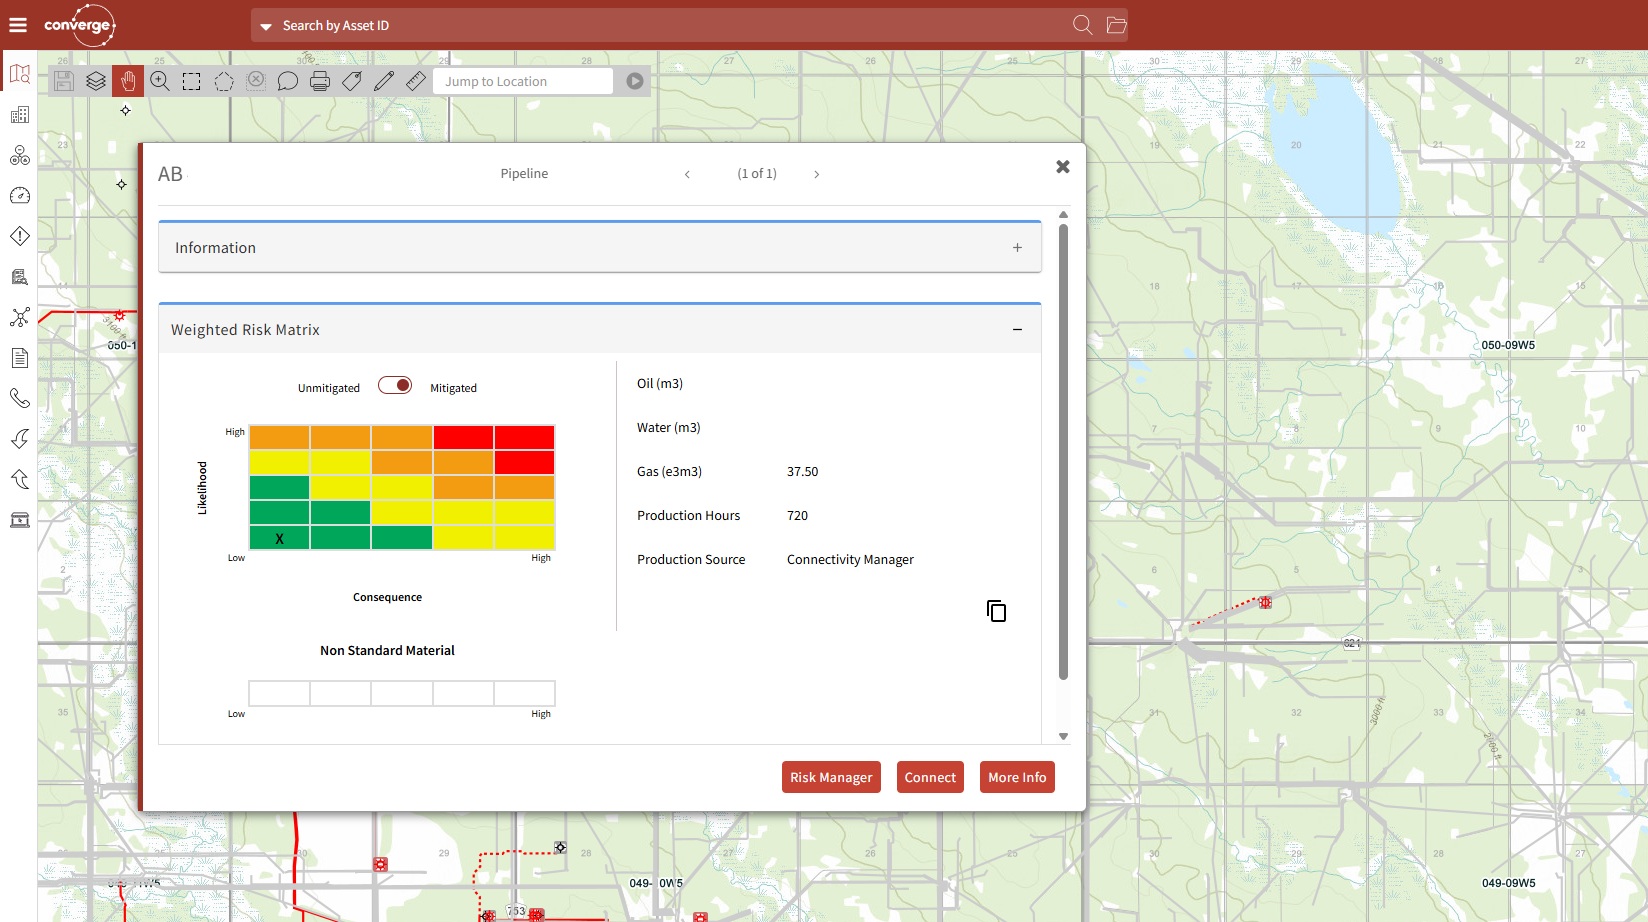The width and height of the screenshot is (1648, 922).
Task: Activate the zoom-in magnifier tool
Action: [x=160, y=82]
